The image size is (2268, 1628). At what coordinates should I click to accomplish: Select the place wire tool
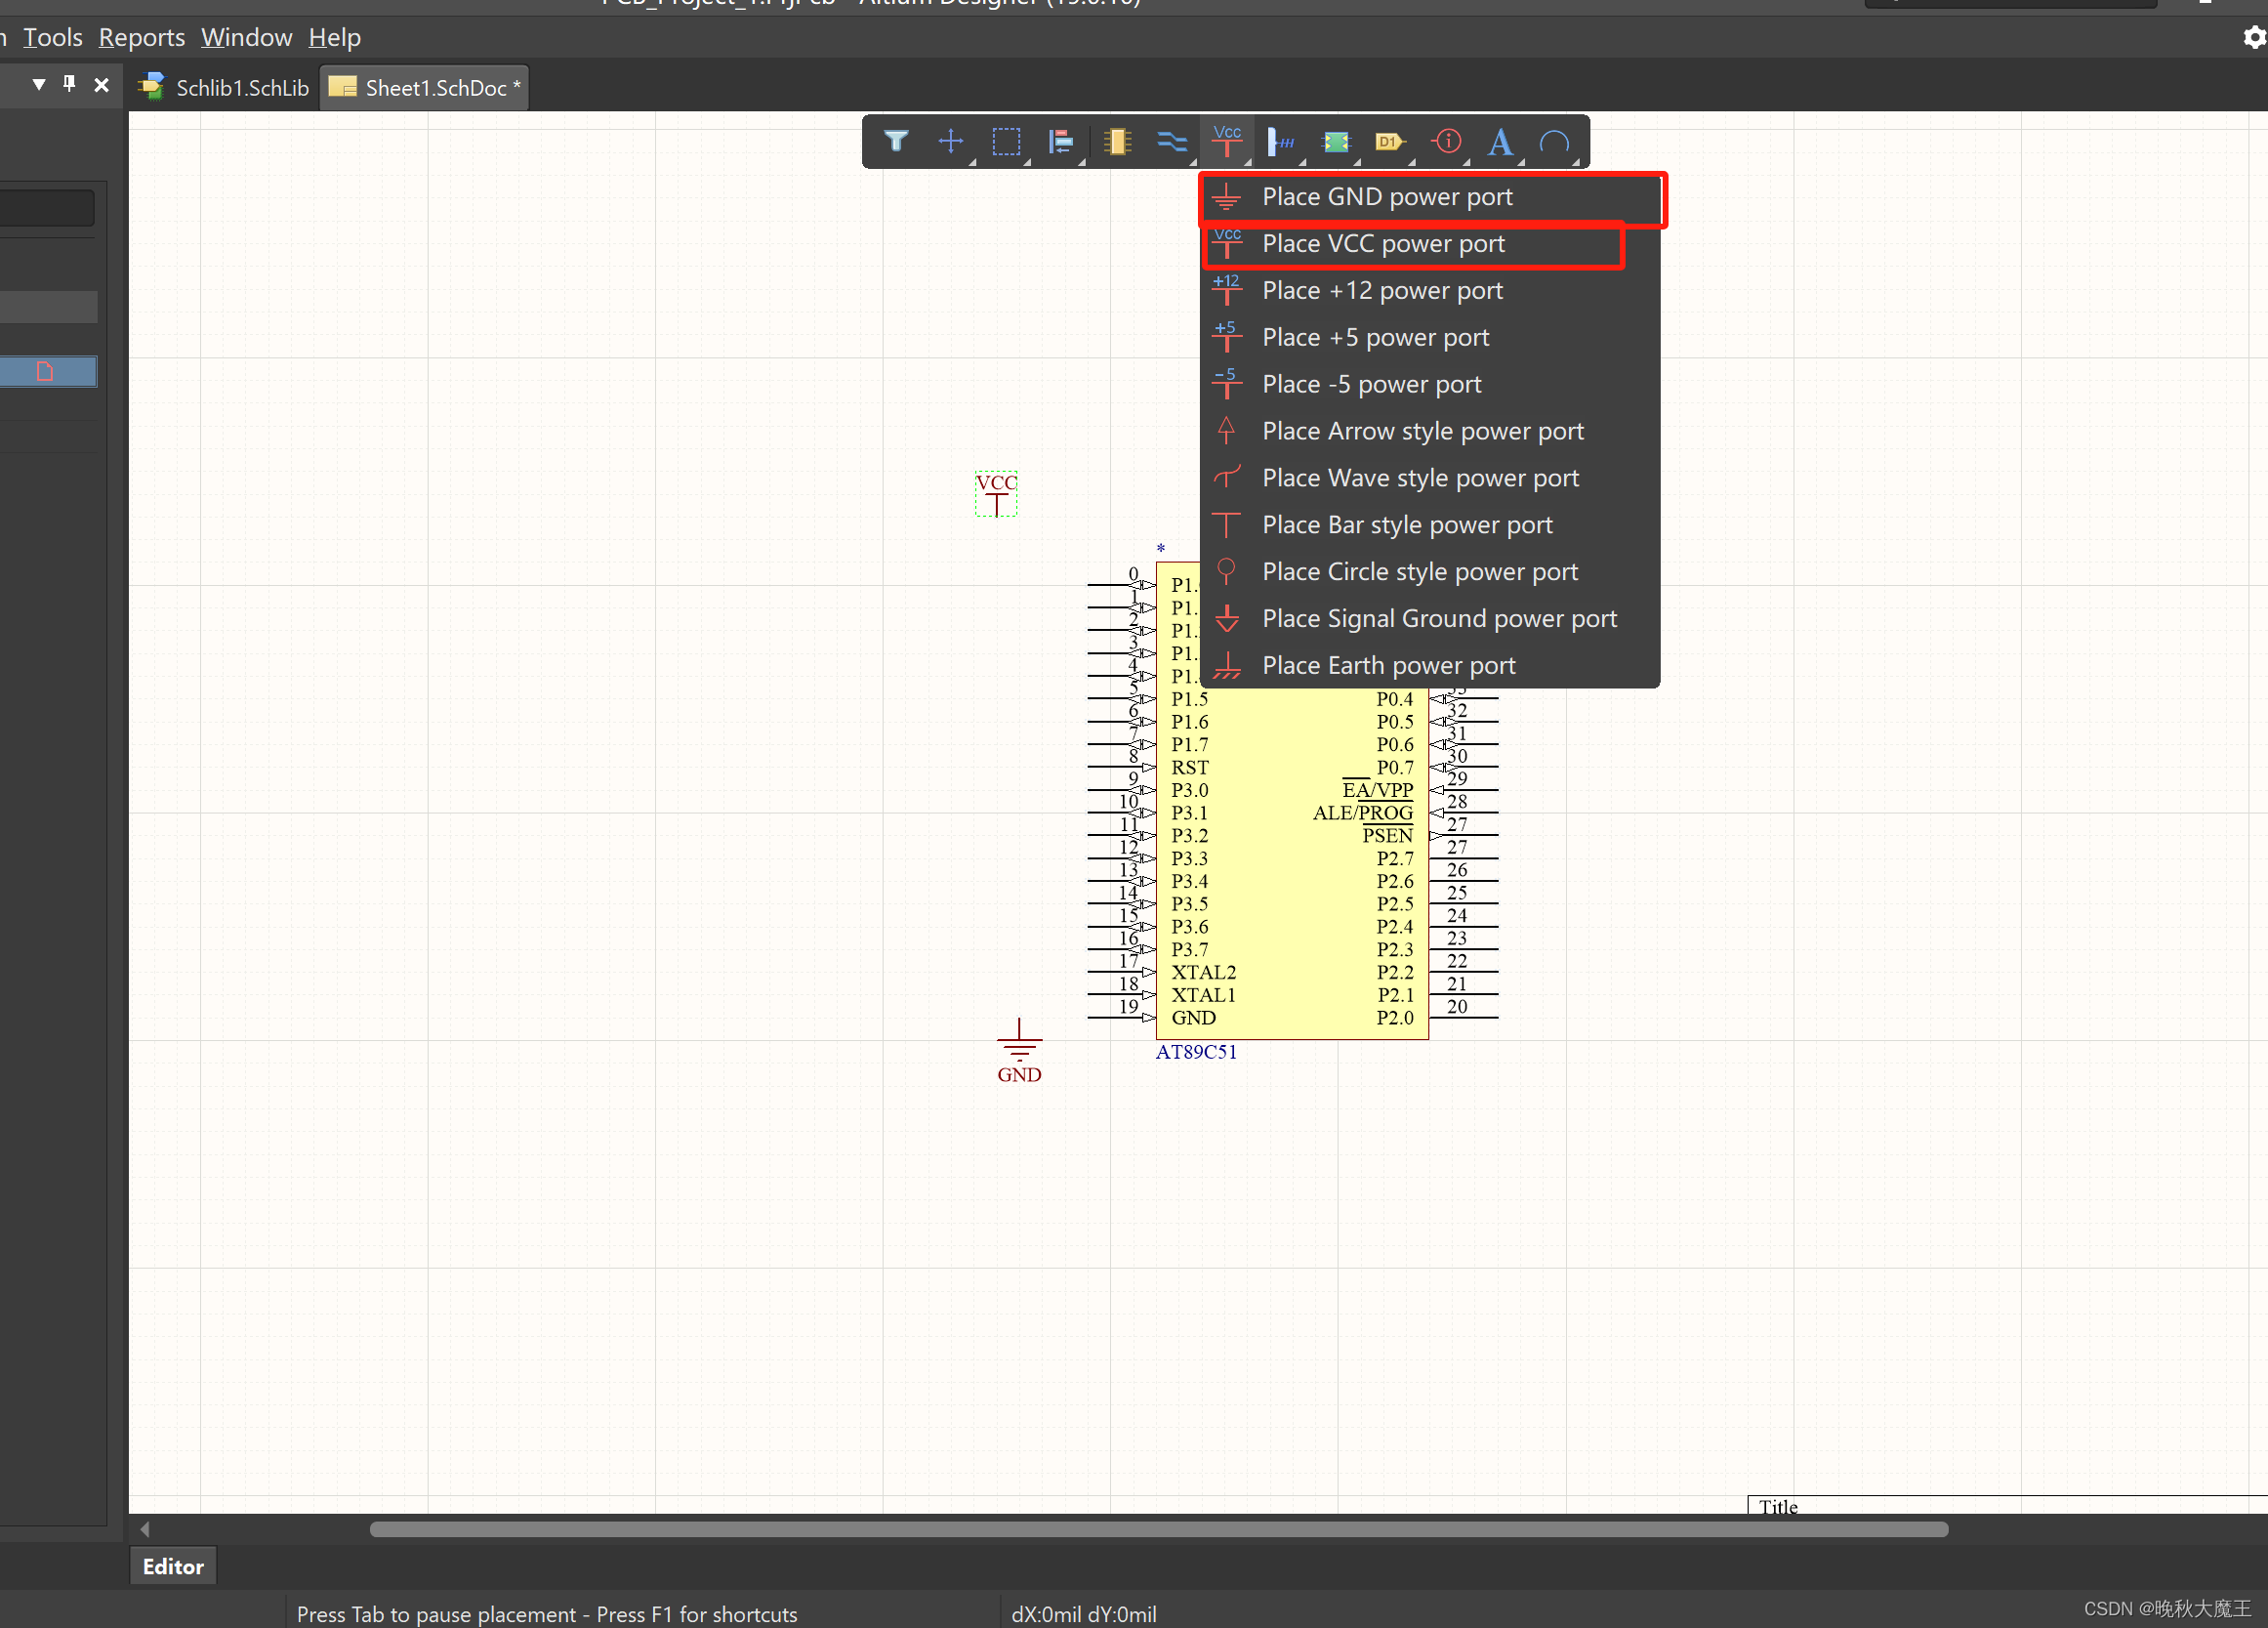pyautogui.click(x=1171, y=141)
